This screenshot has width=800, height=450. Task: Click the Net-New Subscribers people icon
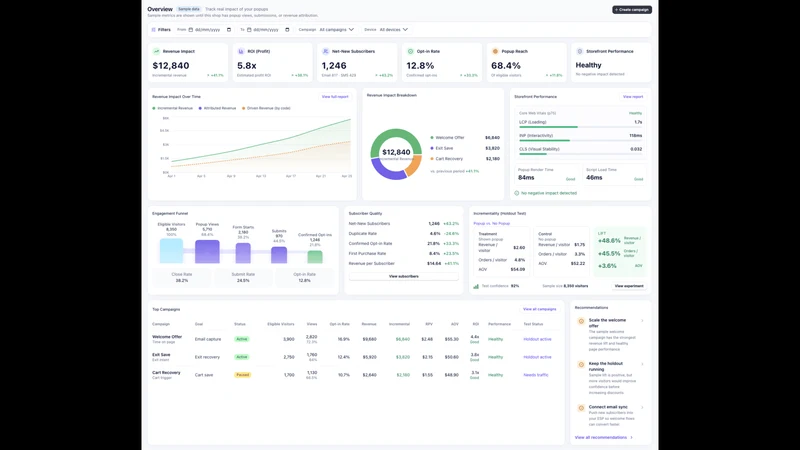(x=326, y=52)
